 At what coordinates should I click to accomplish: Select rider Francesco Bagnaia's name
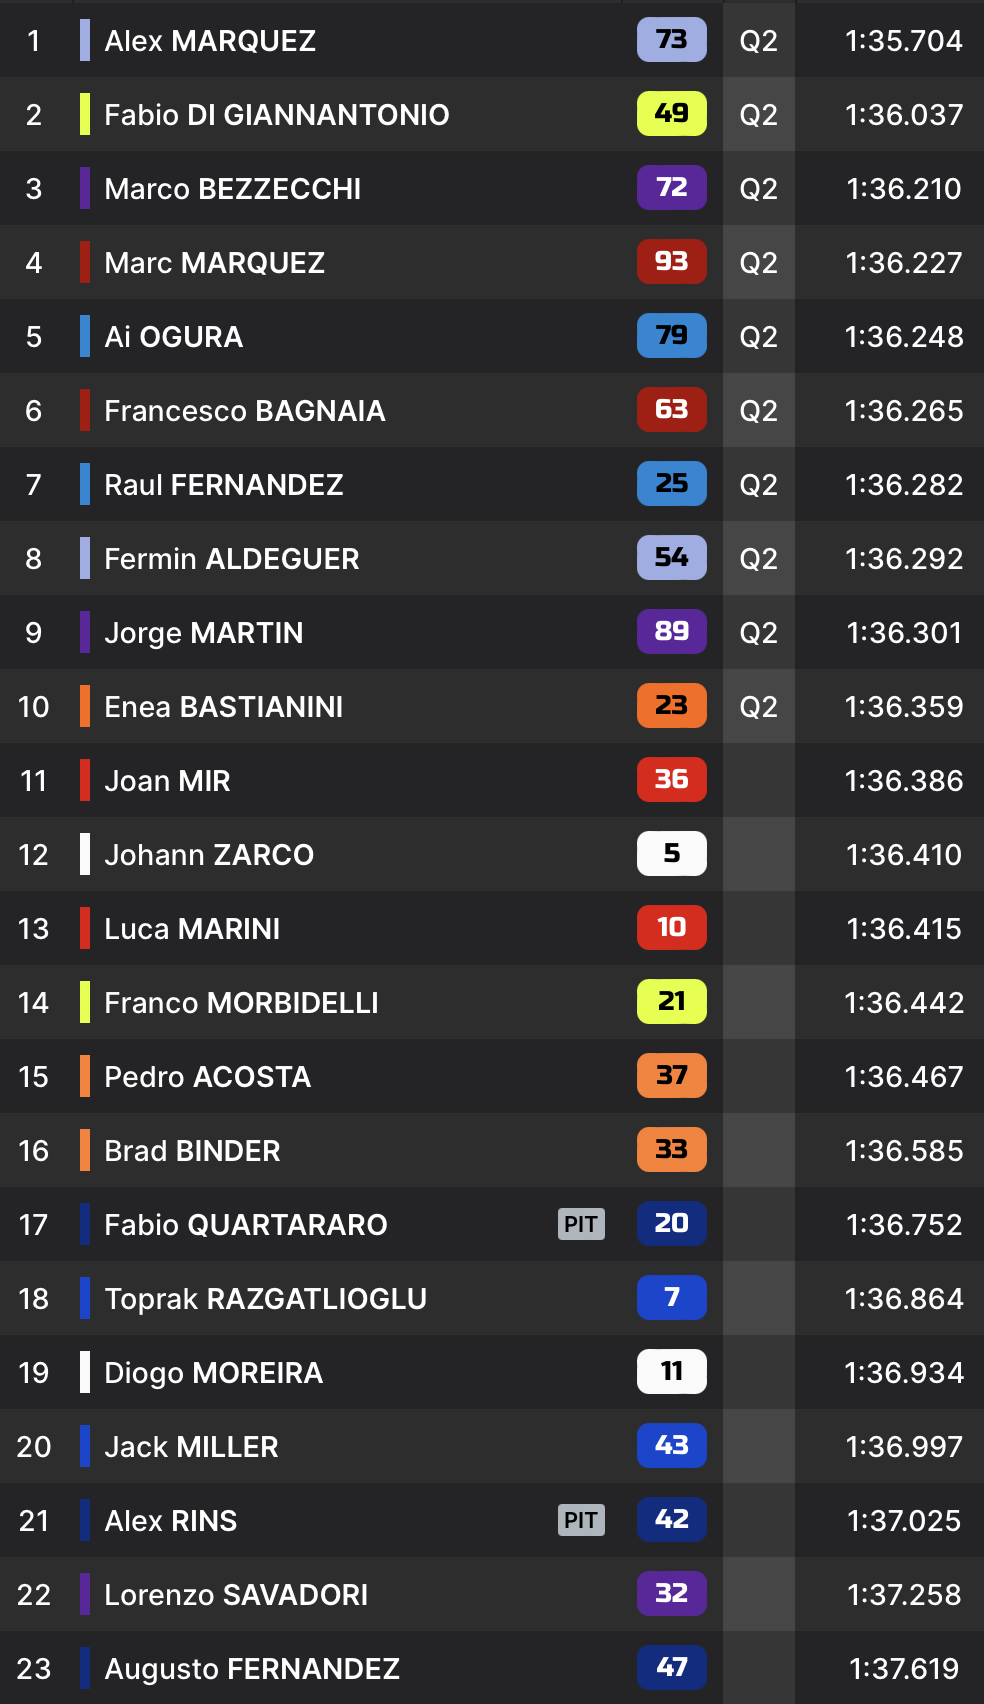pos(244,411)
